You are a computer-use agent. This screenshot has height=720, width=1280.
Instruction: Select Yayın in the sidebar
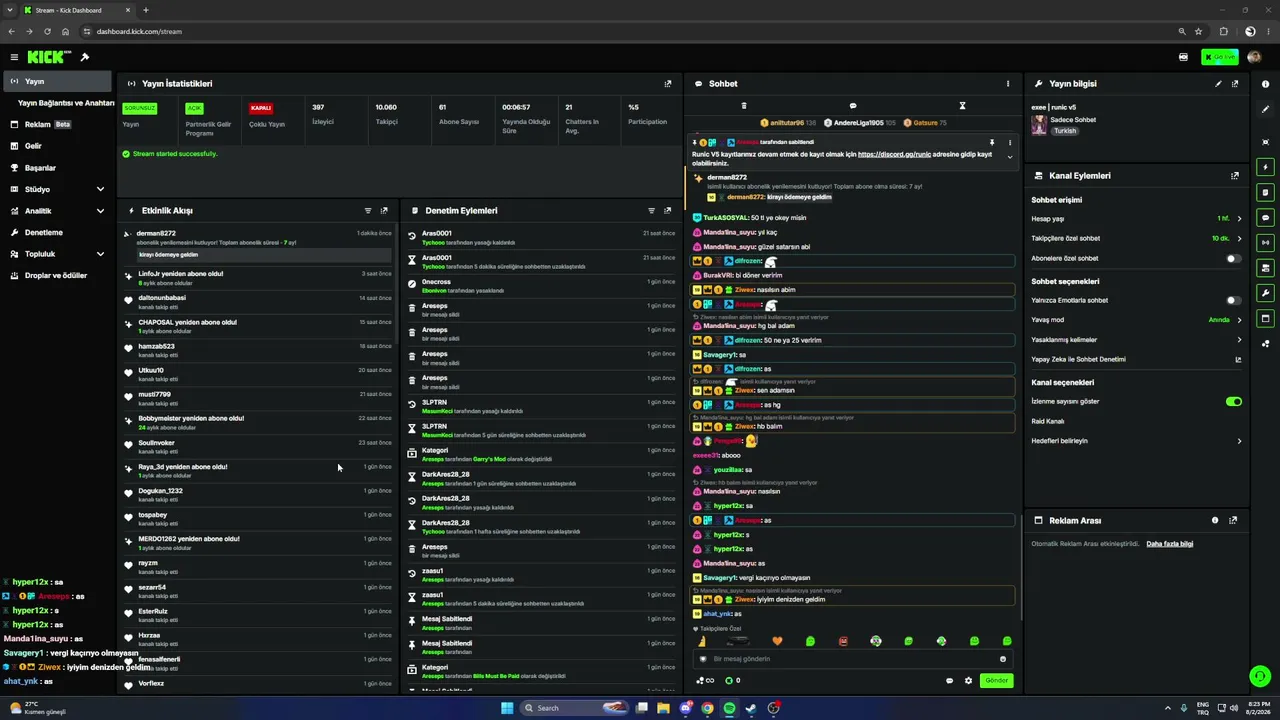coord(57,82)
